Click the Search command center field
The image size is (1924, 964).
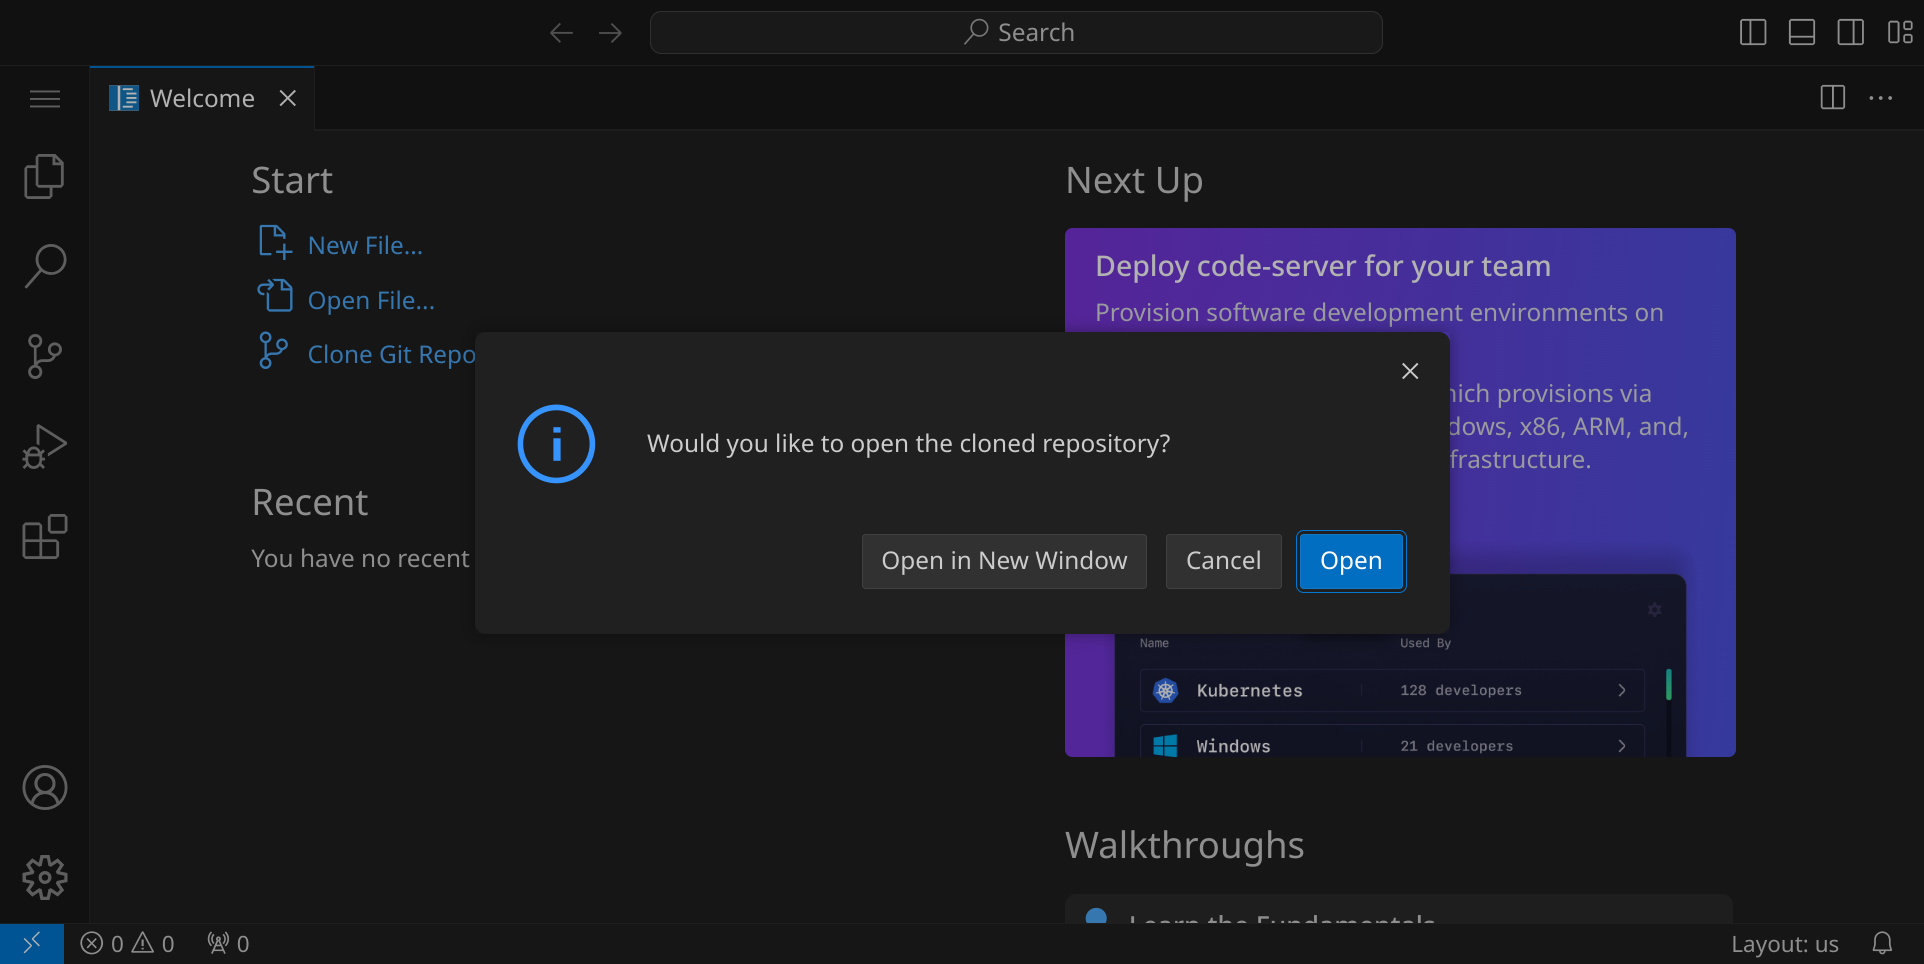click(x=1016, y=33)
